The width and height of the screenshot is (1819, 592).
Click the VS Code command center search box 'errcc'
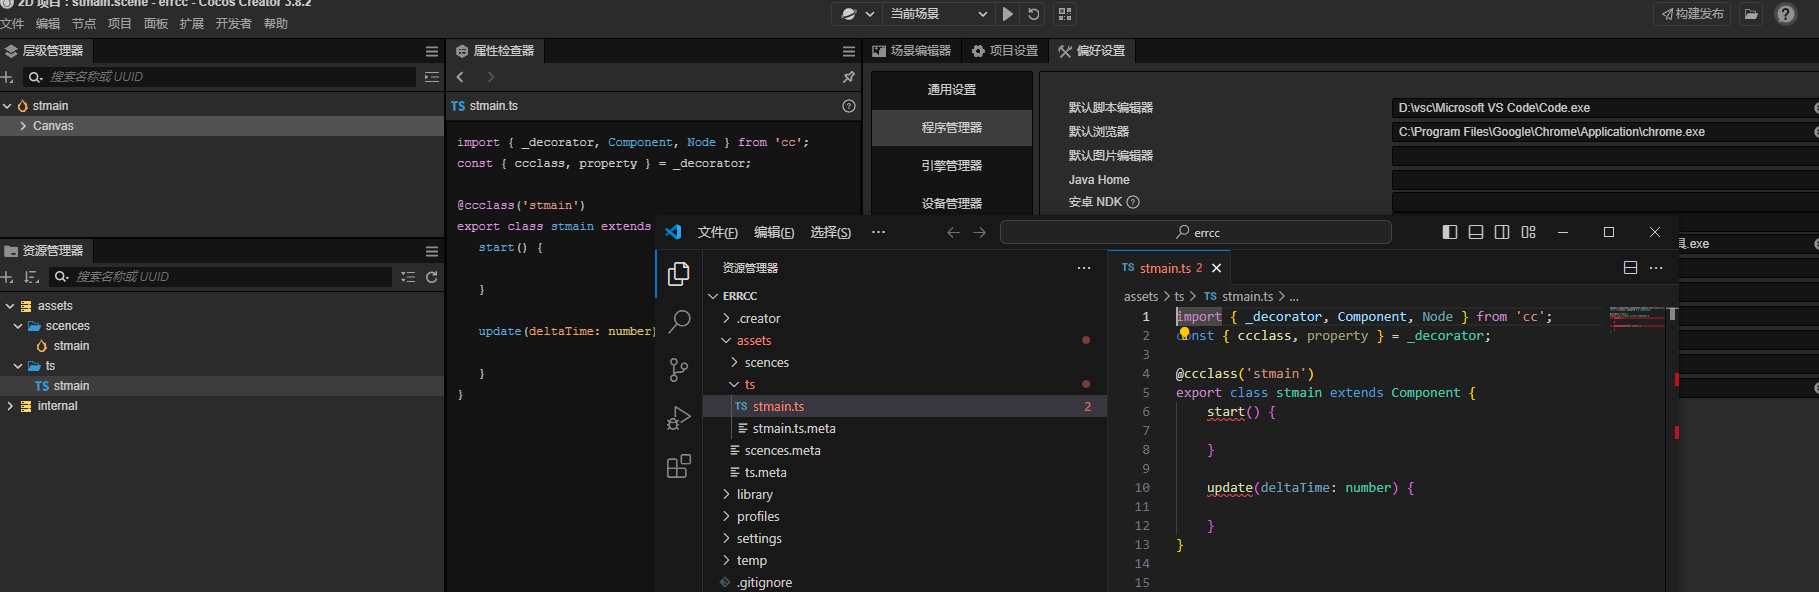[1196, 232]
